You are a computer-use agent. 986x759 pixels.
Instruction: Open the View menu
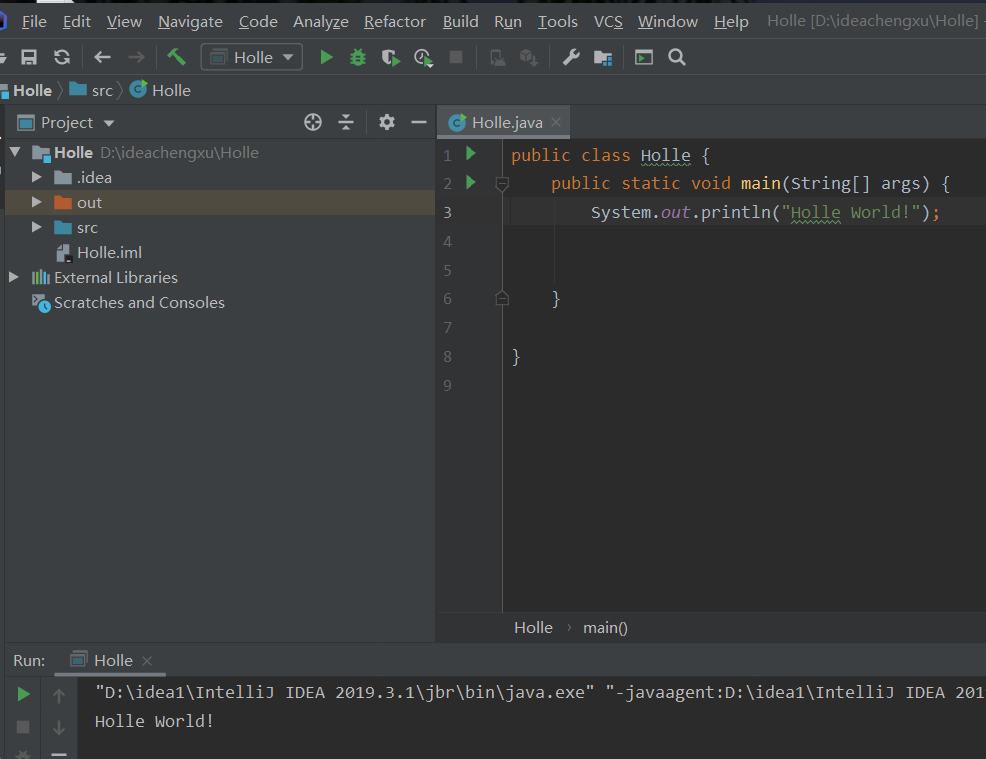(124, 22)
